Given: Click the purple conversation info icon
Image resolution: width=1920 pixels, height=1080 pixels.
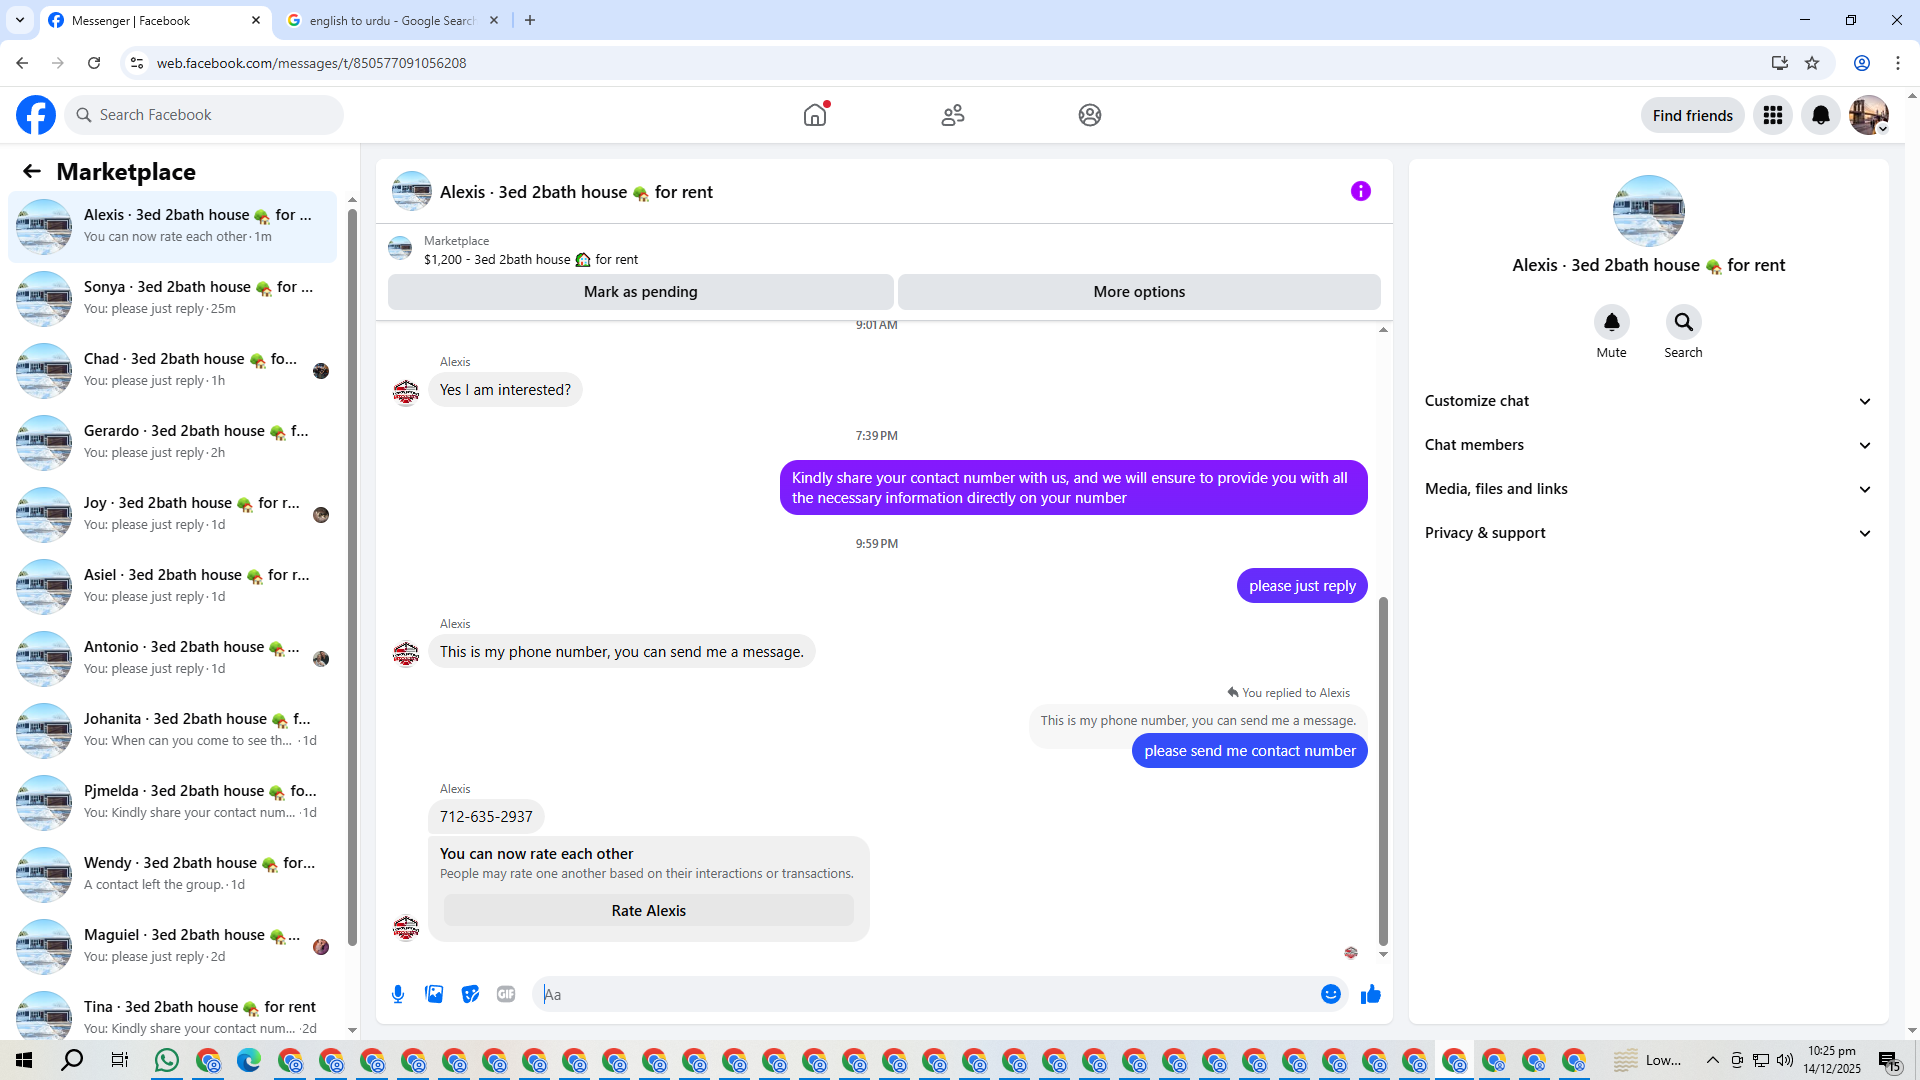Looking at the screenshot, I should point(1360,191).
